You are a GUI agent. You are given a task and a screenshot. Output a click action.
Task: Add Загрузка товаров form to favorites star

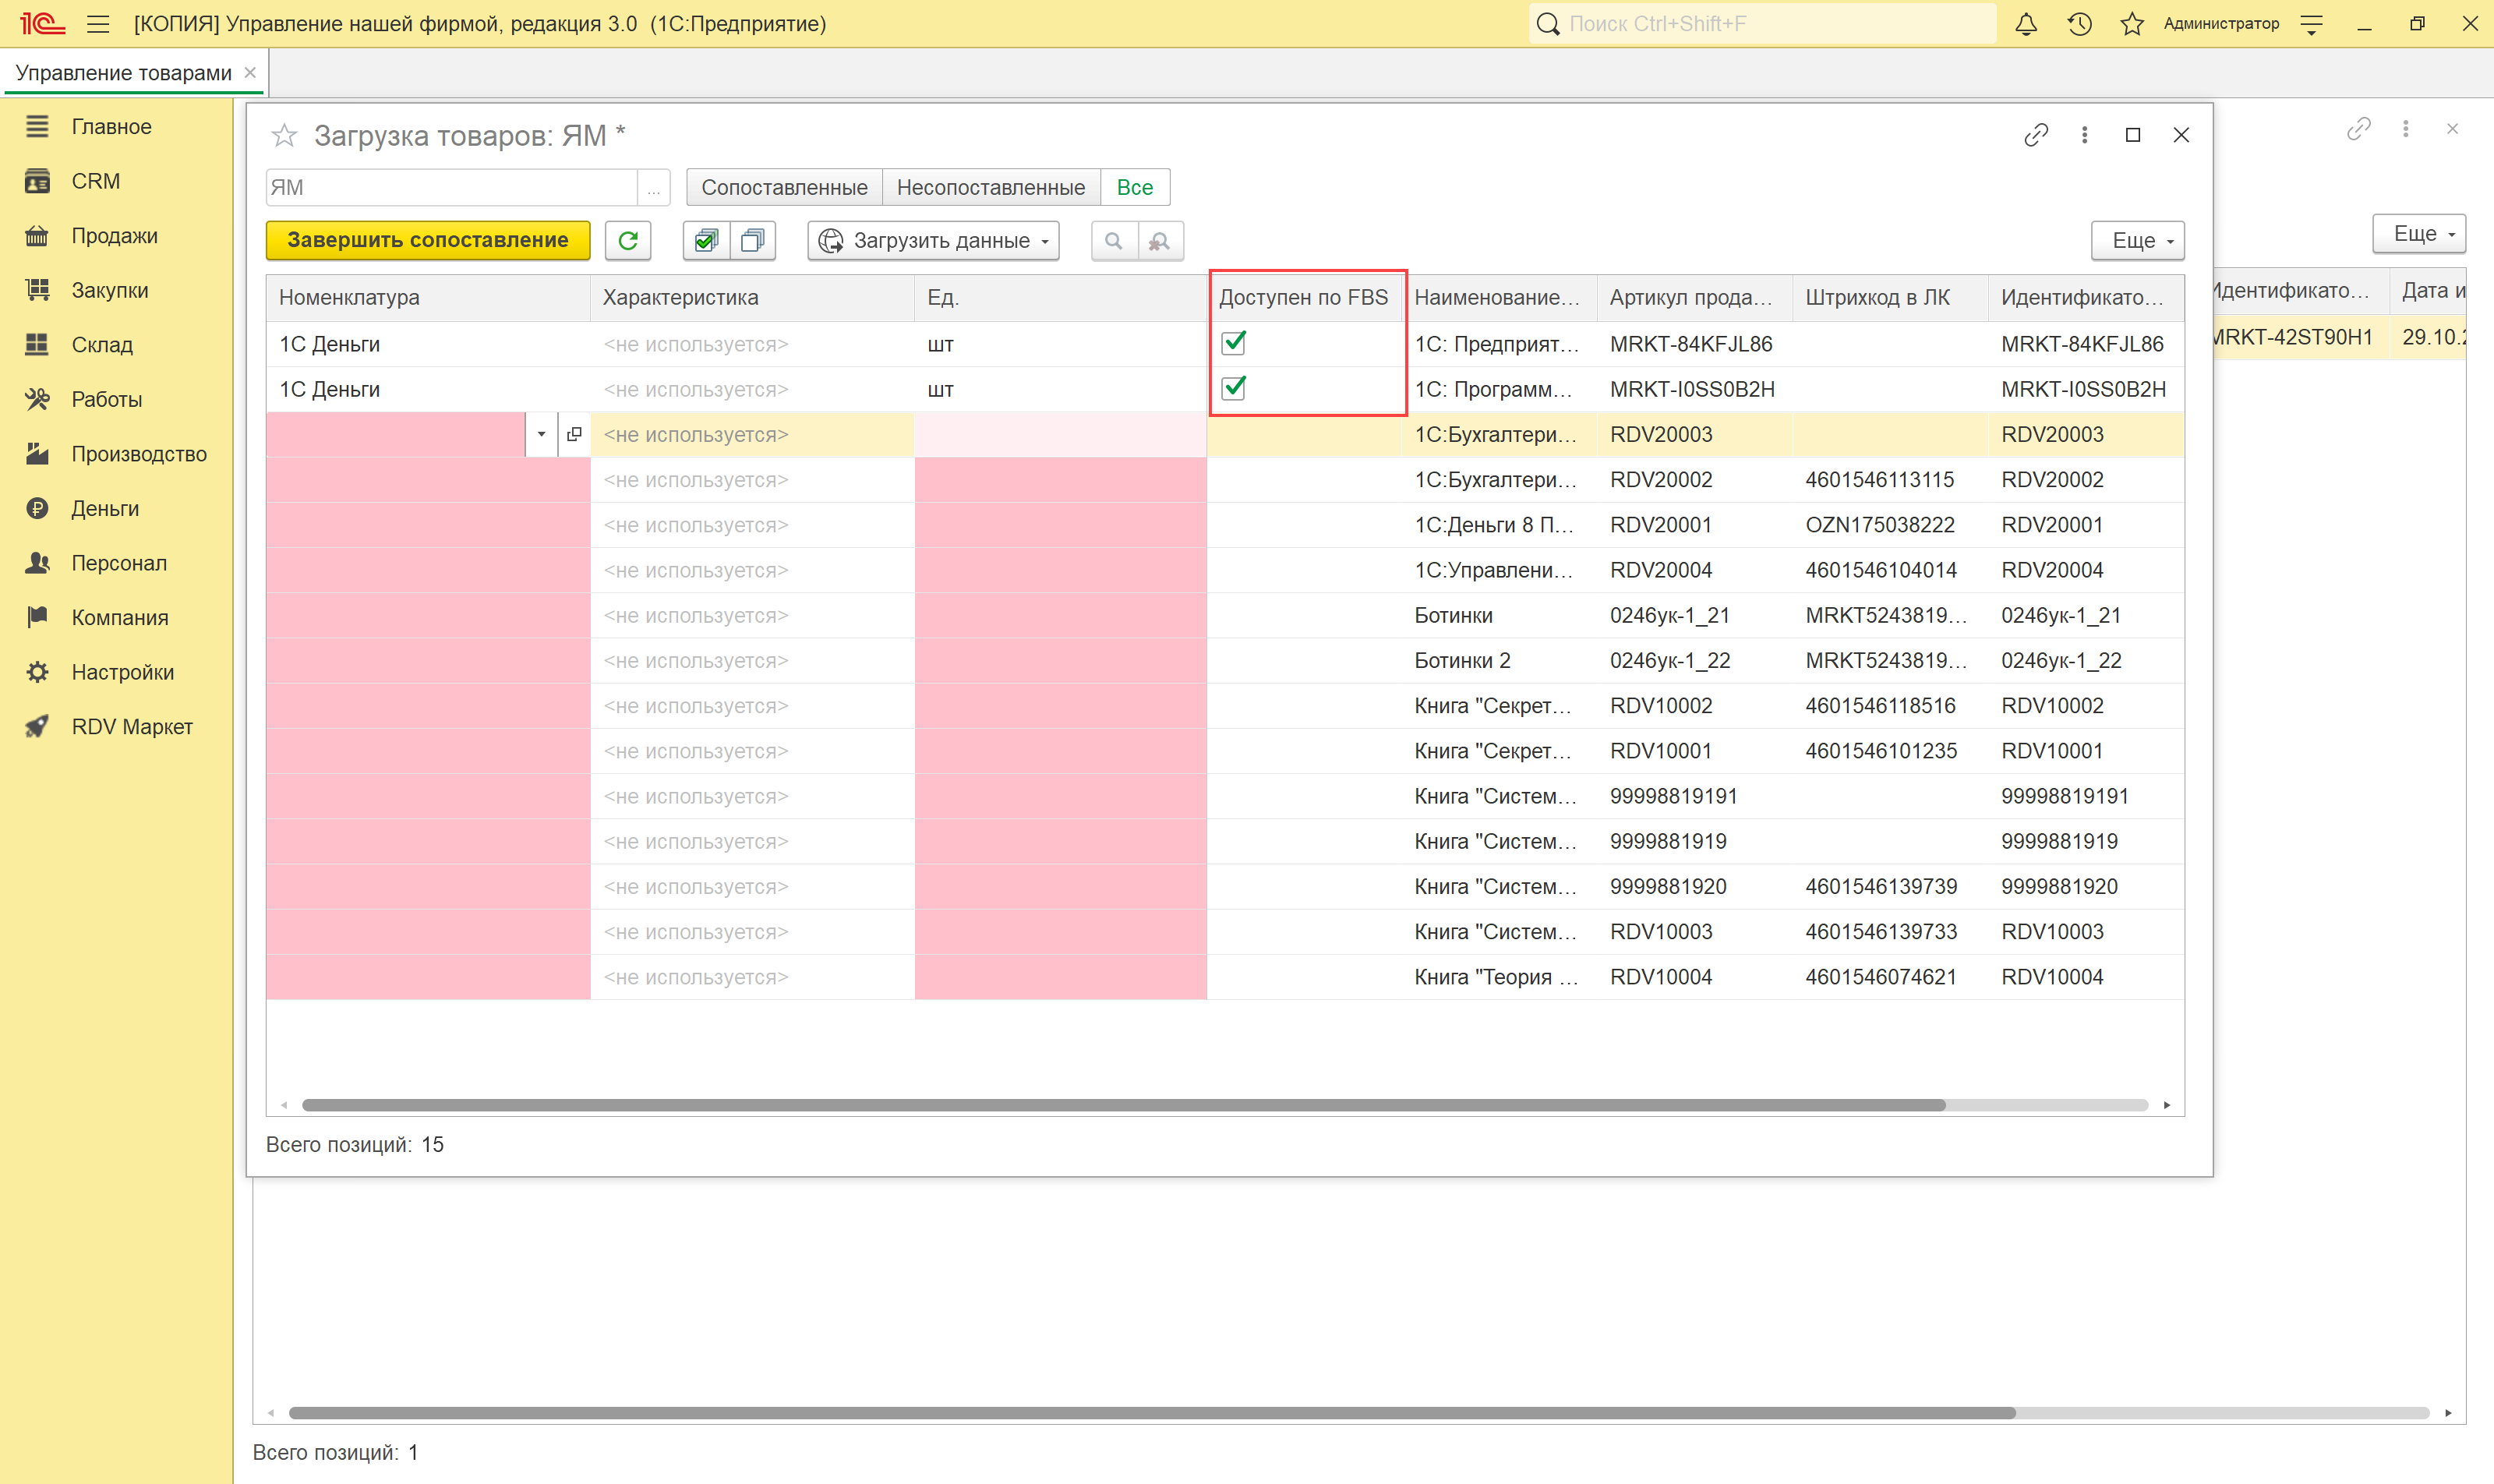click(285, 135)
